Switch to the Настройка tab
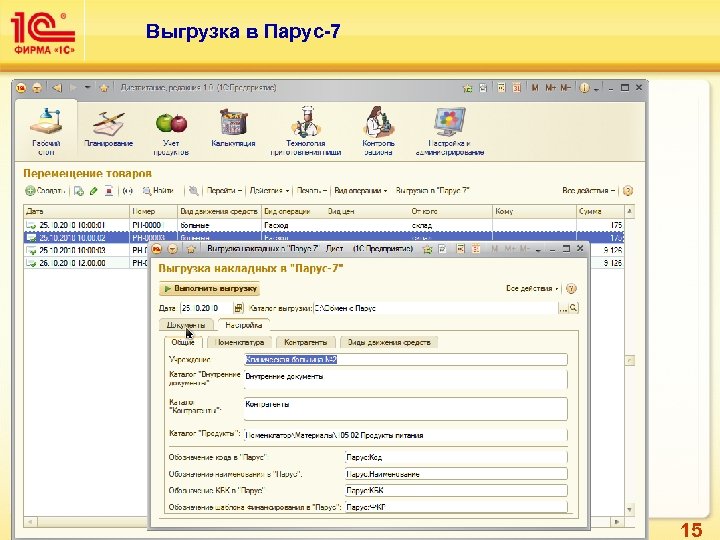Viewport: 720px width, 540px height. coord(243,325)
